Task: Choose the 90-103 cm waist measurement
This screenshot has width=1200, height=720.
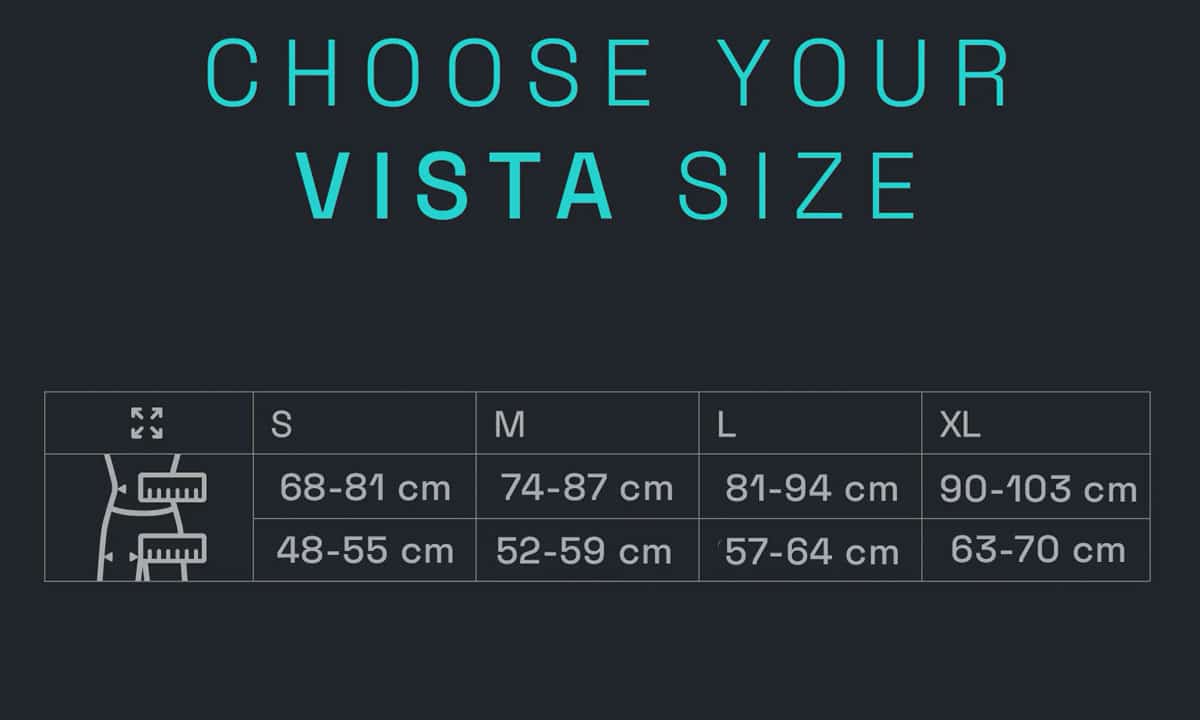Action: click(1038, 489)
